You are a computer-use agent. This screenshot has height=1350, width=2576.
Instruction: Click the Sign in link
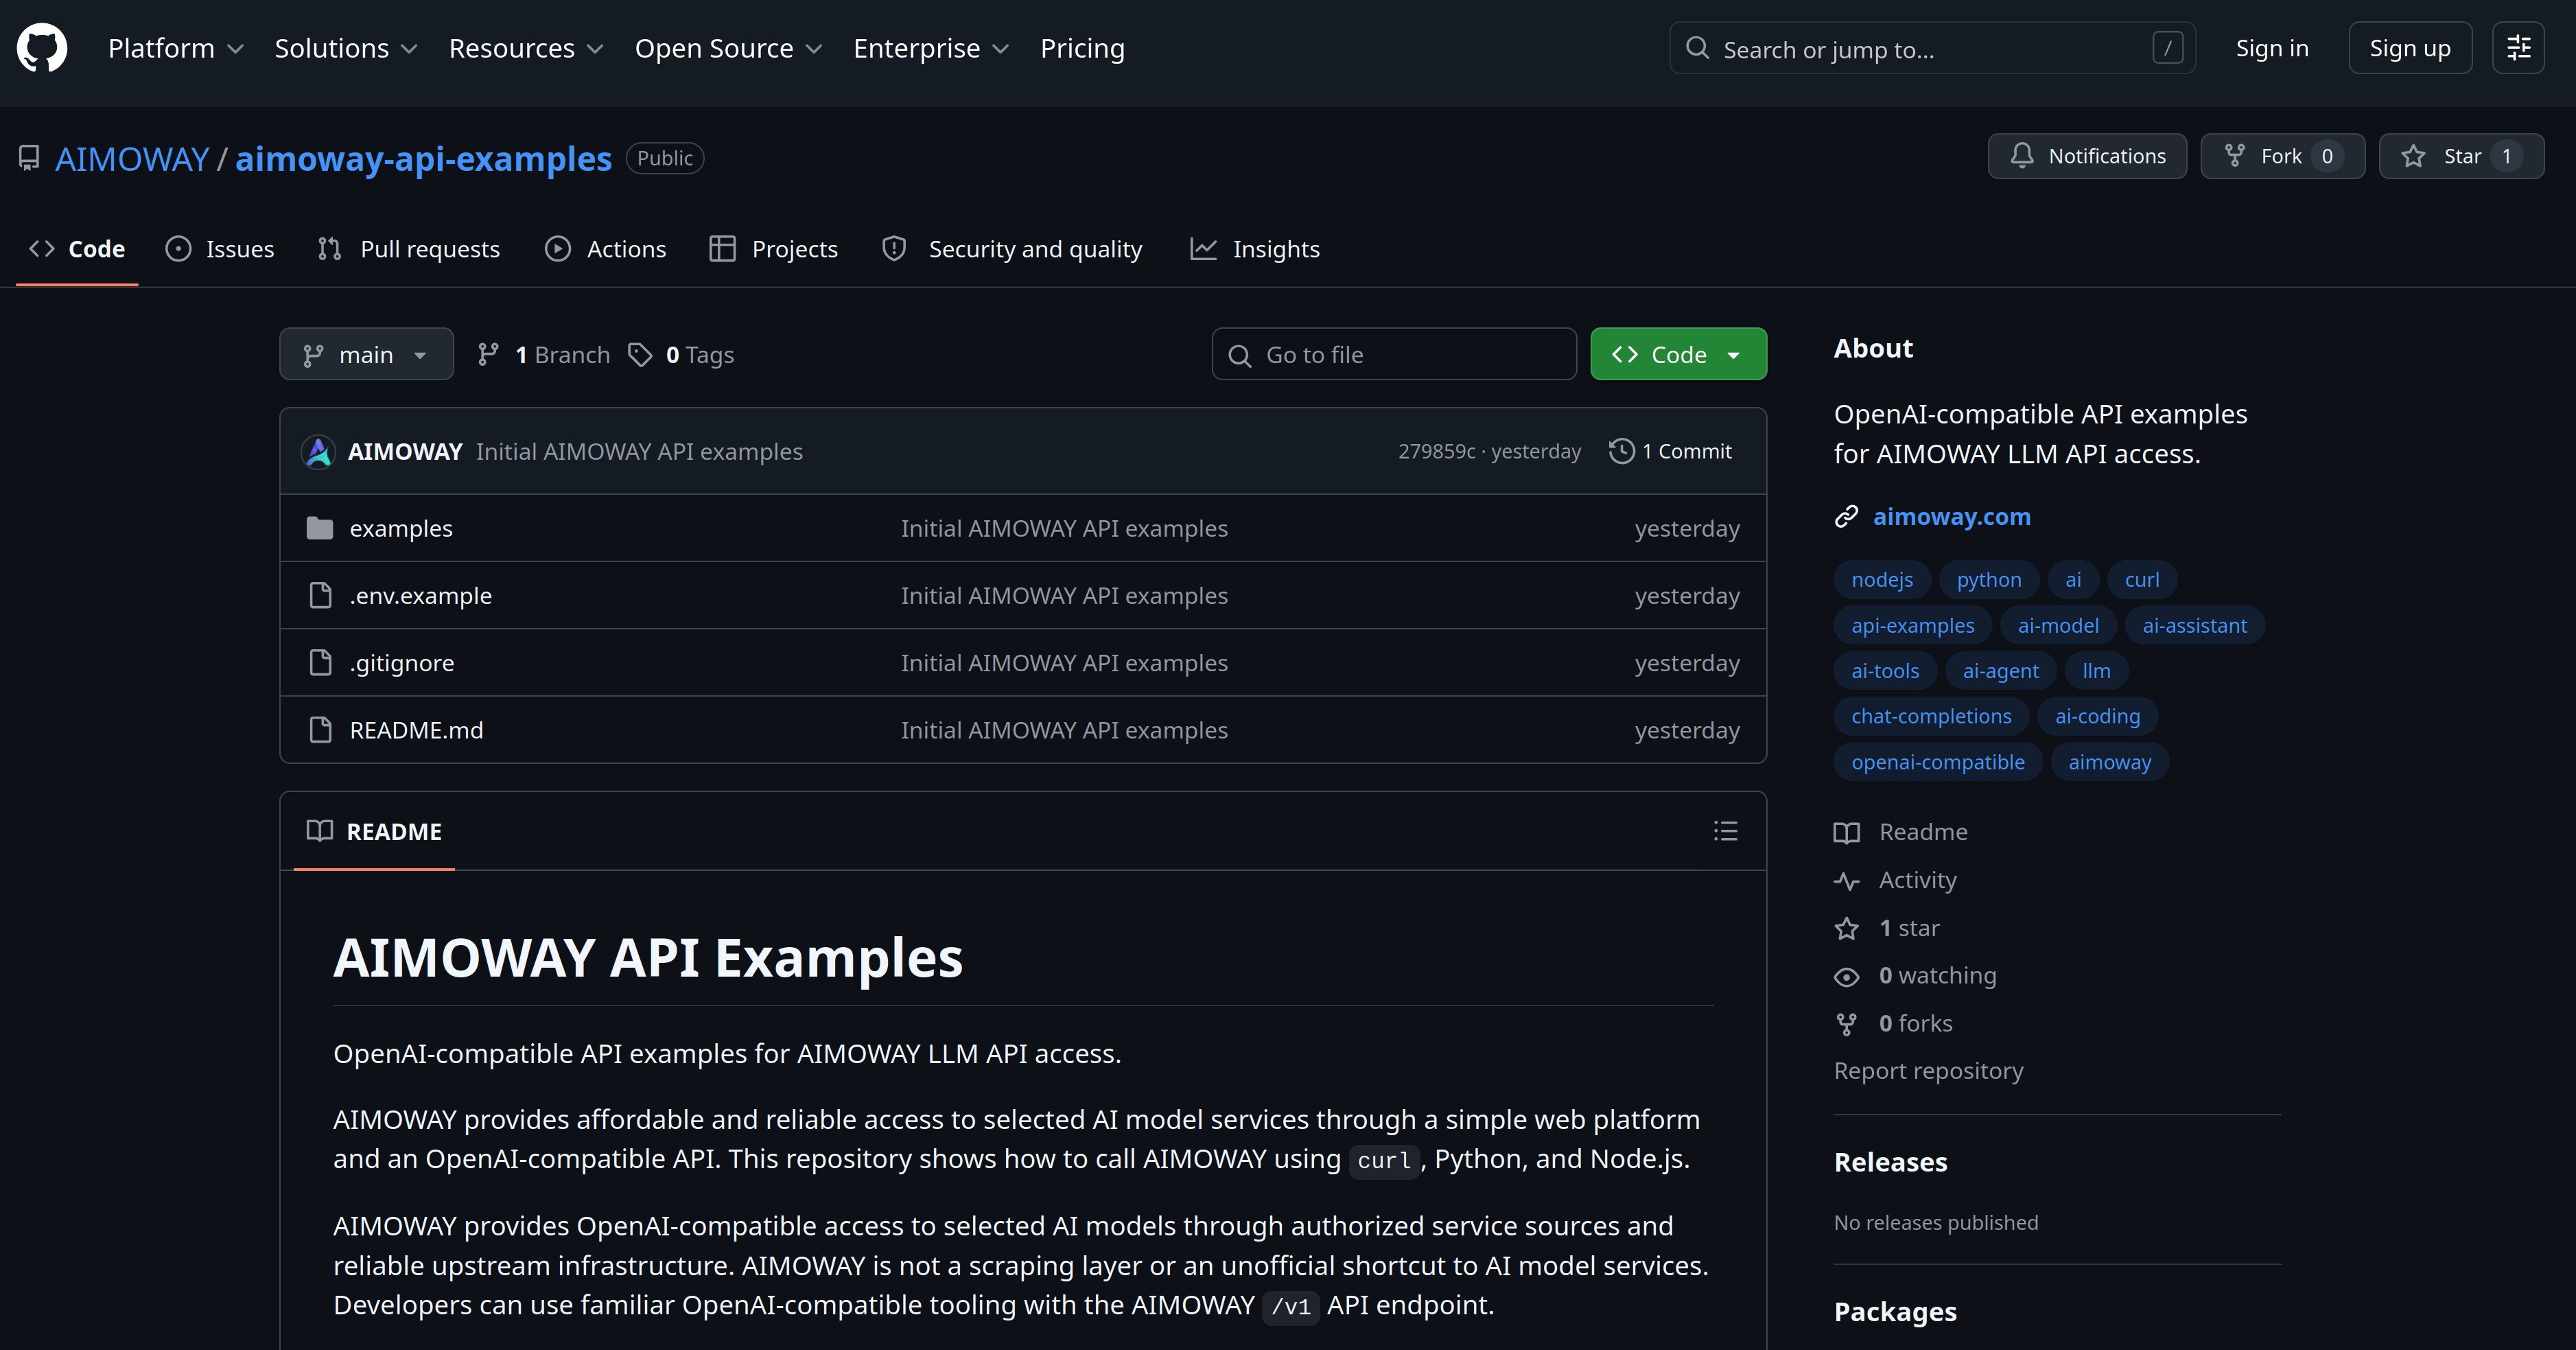pos(2271,48)
